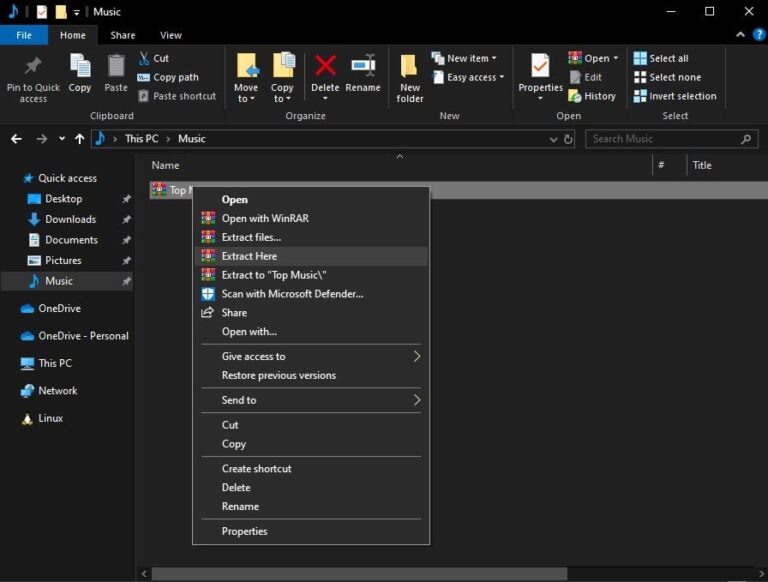
Task: Select Quick access in navigation pane
Action: pyautogui.click(x=68, y=178)
